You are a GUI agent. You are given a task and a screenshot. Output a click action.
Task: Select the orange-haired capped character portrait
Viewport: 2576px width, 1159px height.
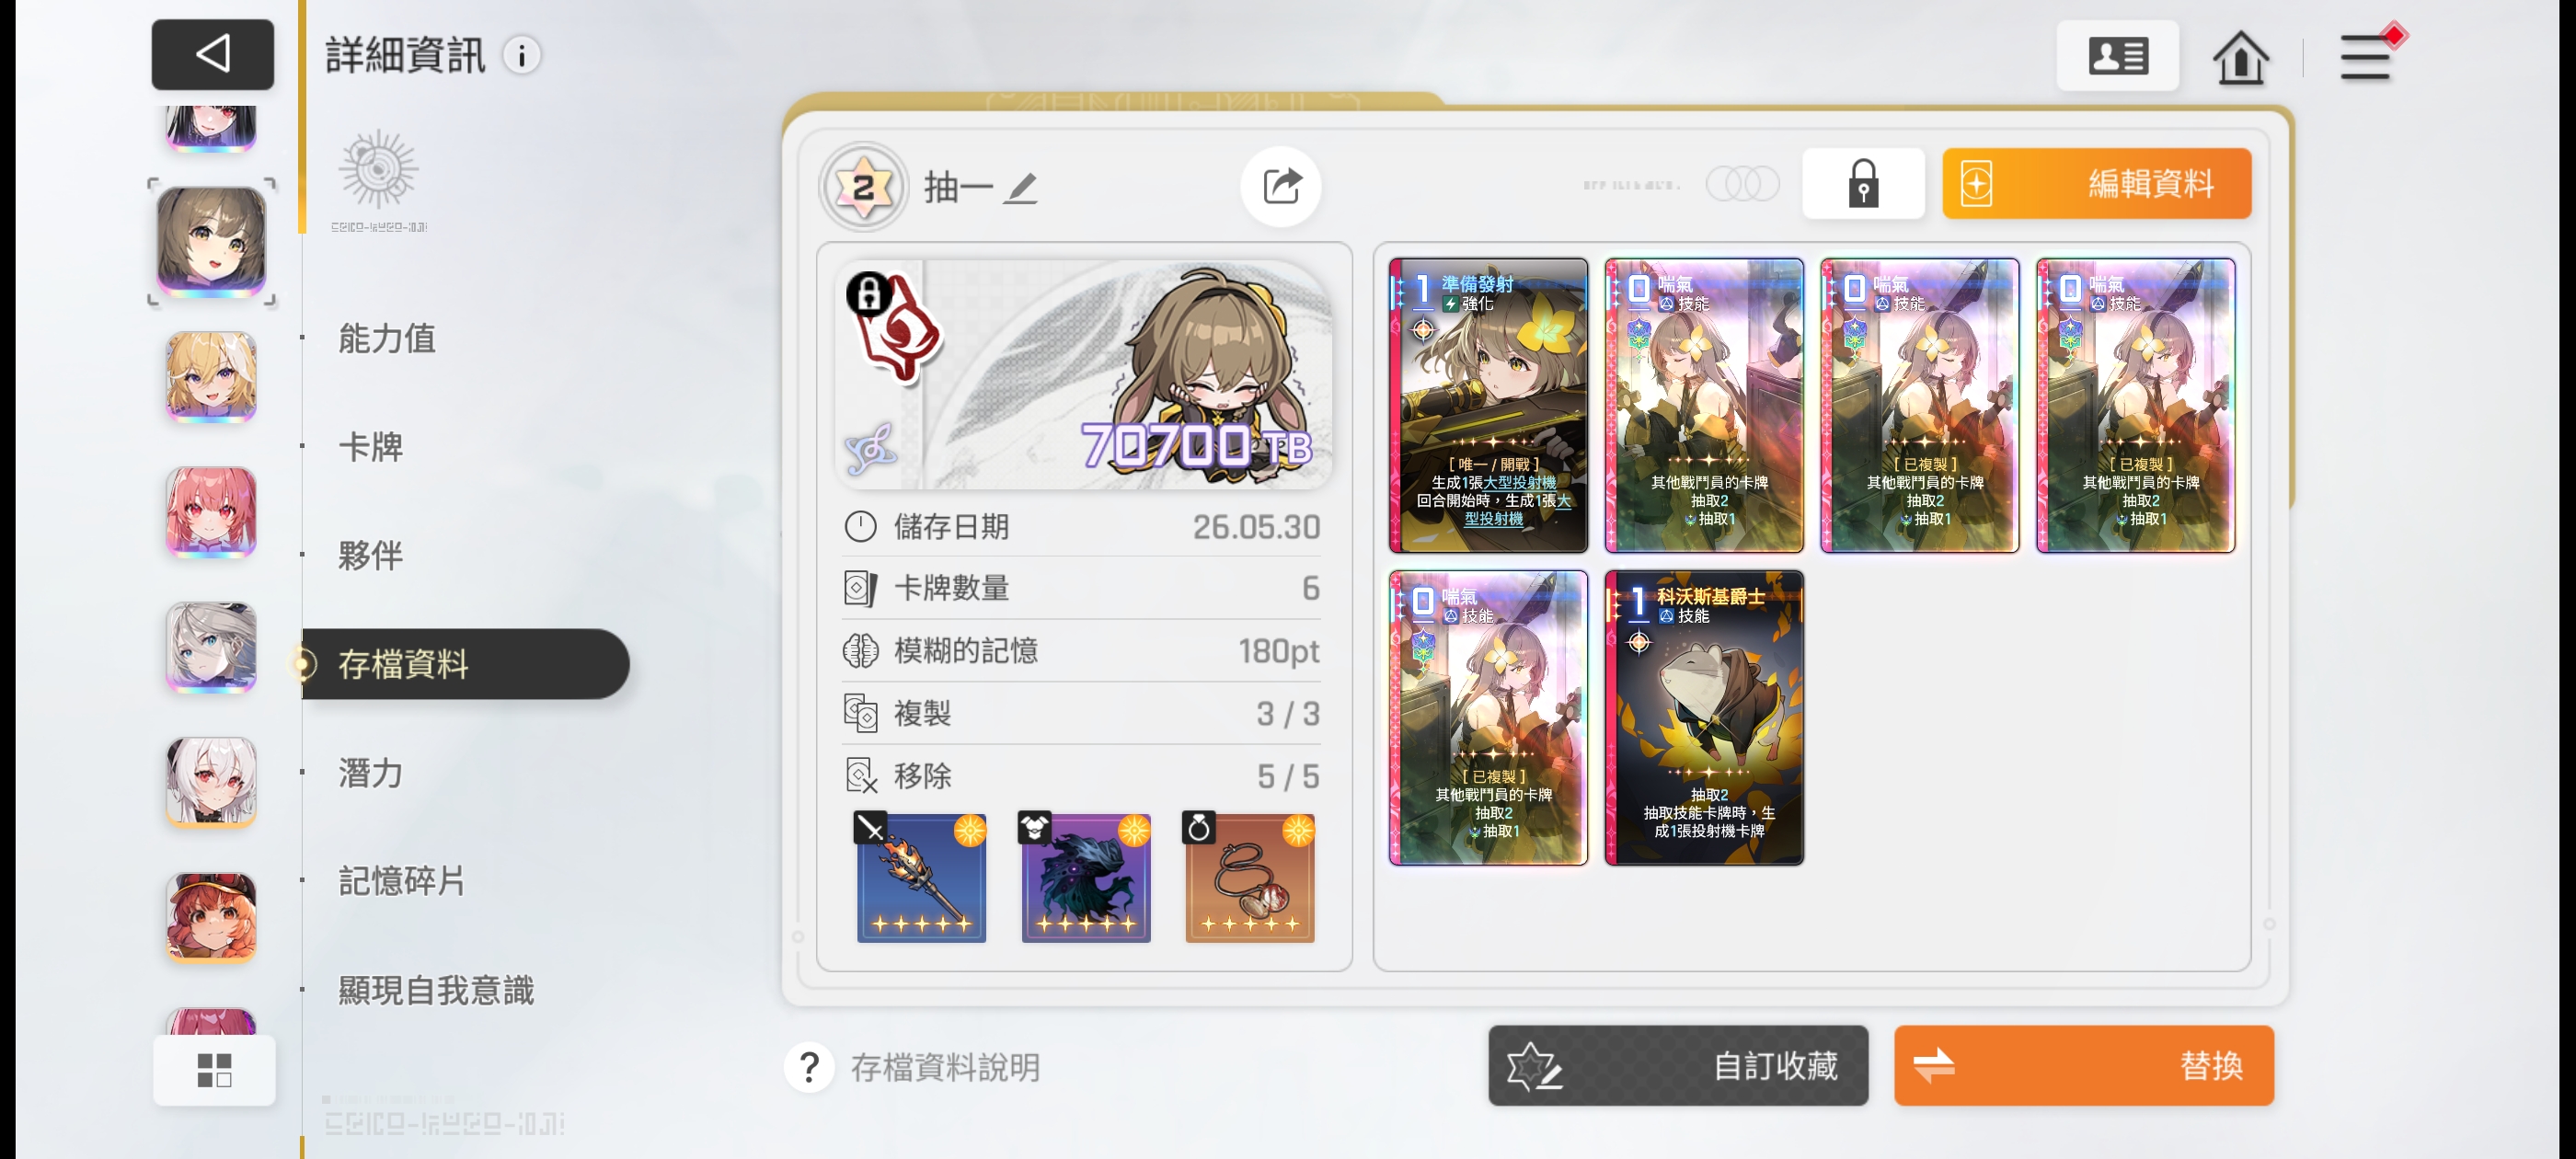click(x=211, y=917)
